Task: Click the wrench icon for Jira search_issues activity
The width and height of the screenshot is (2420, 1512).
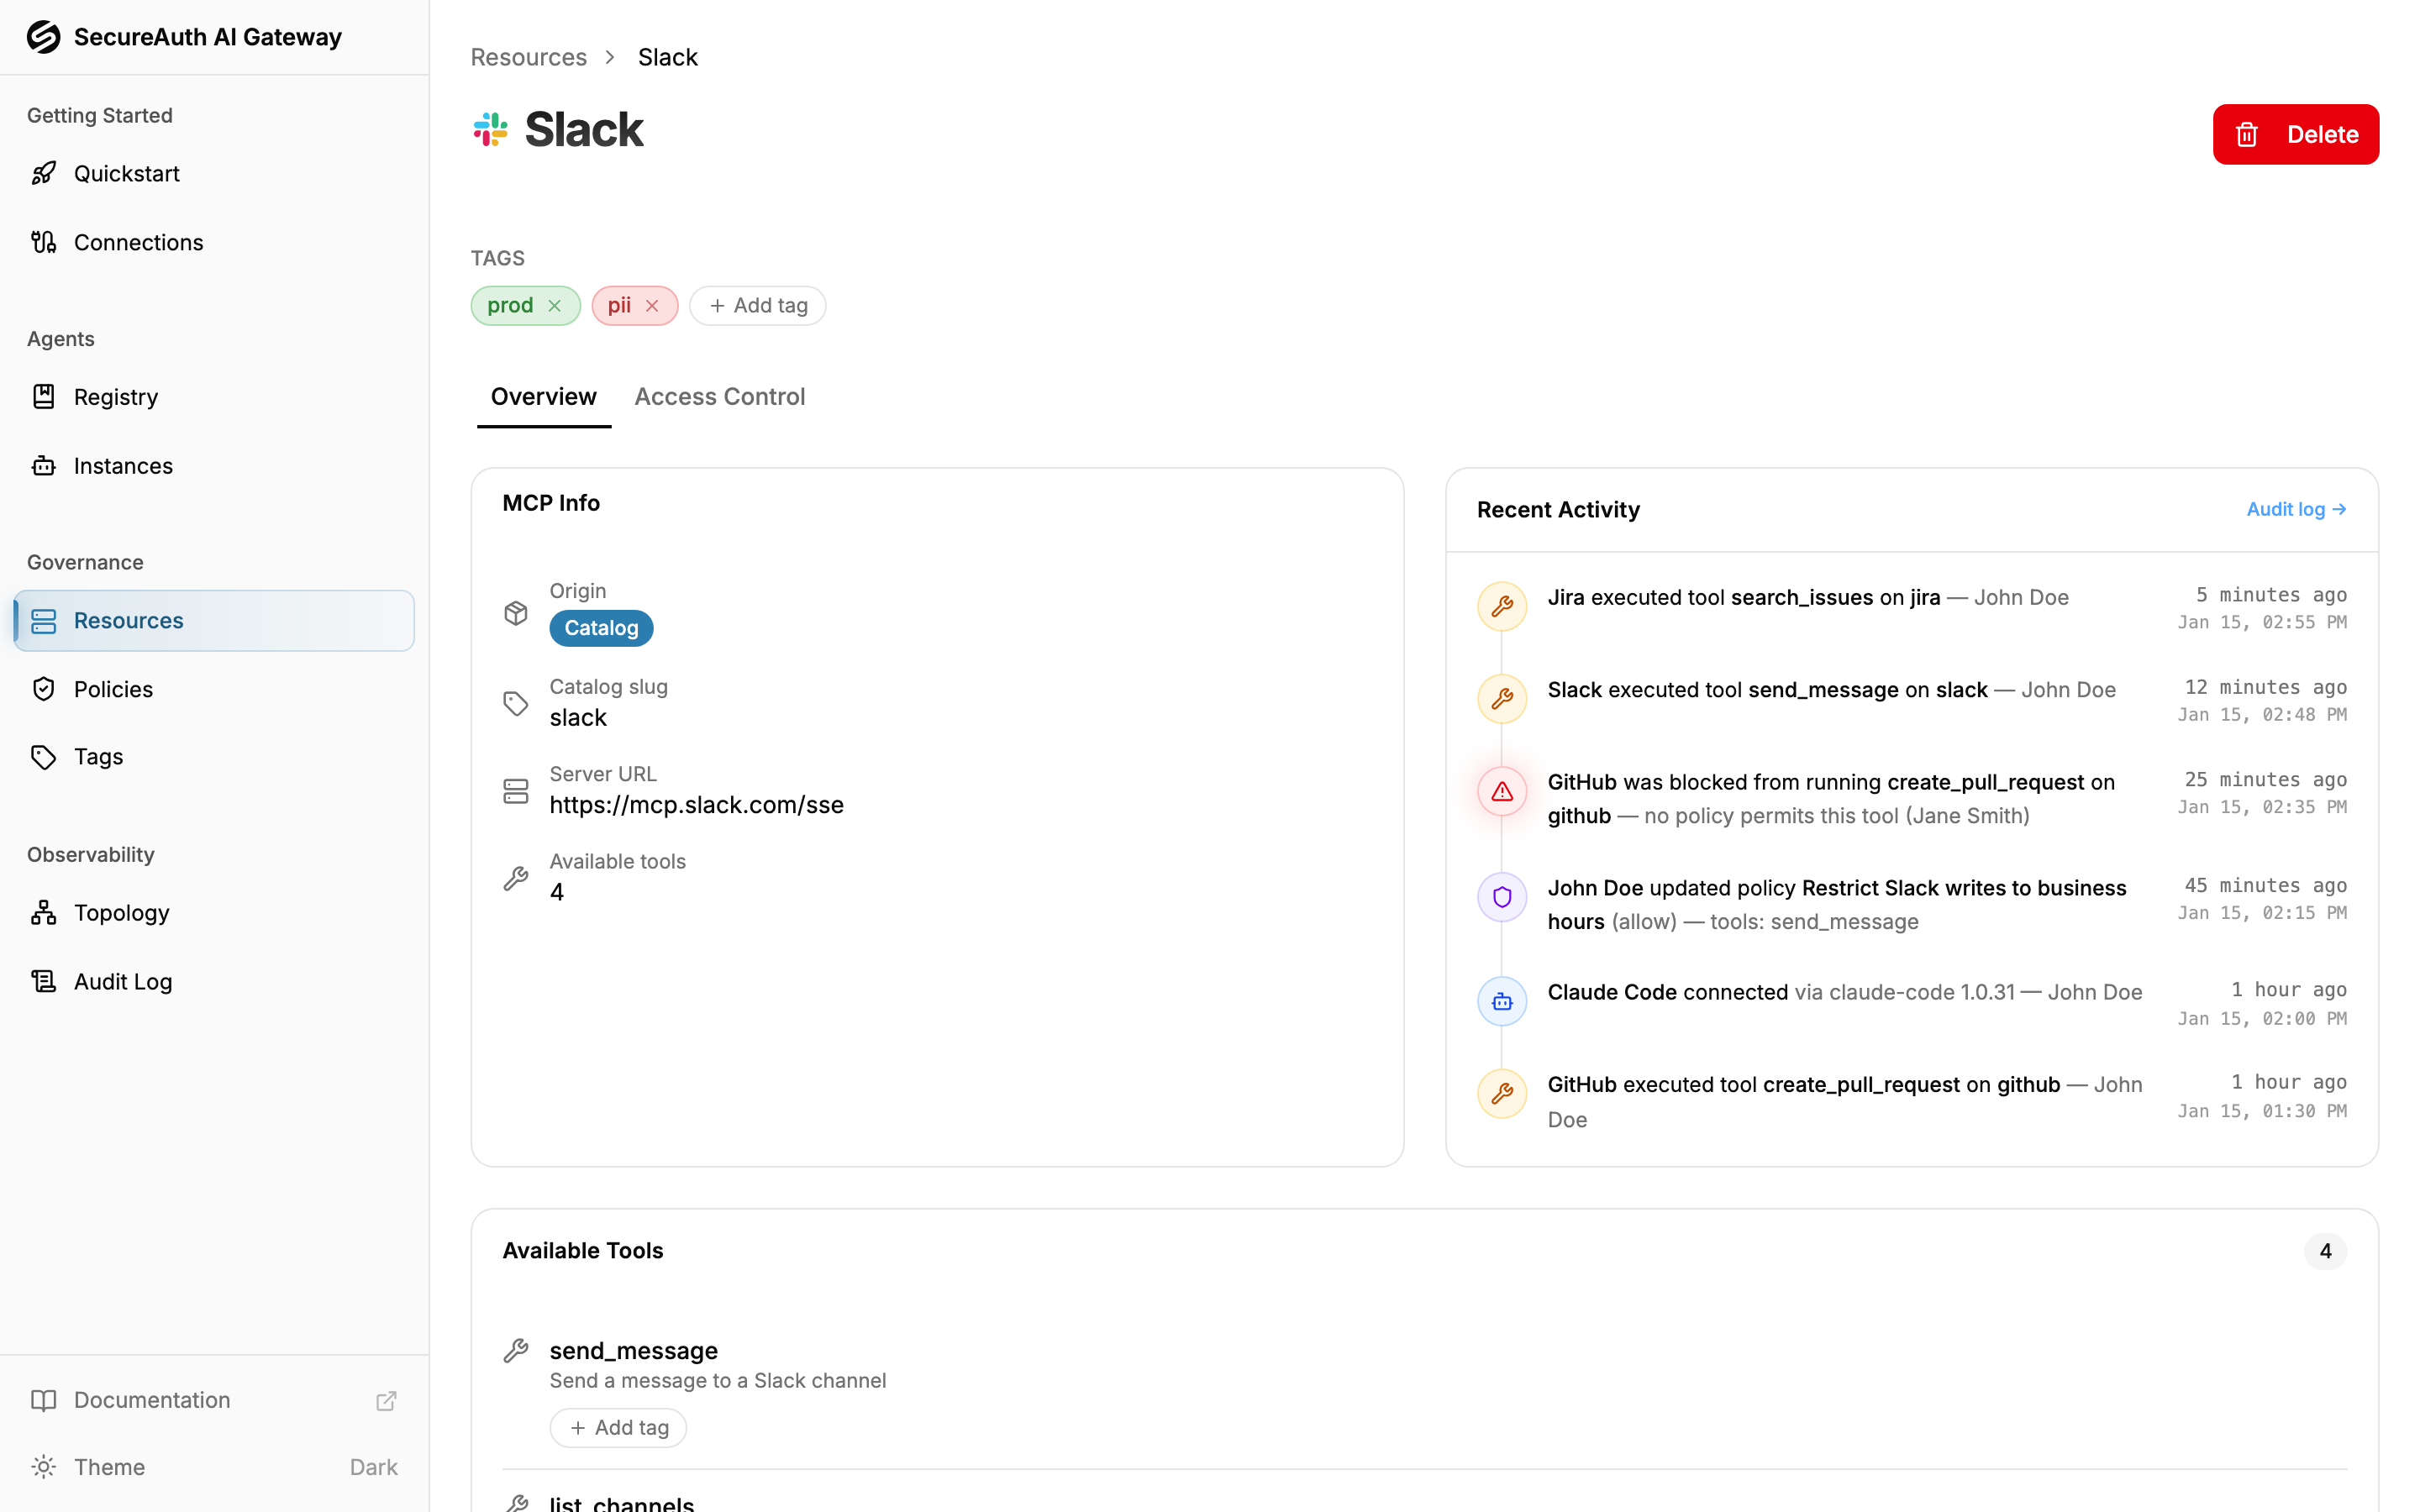Action: click(x=1502, y=606)
